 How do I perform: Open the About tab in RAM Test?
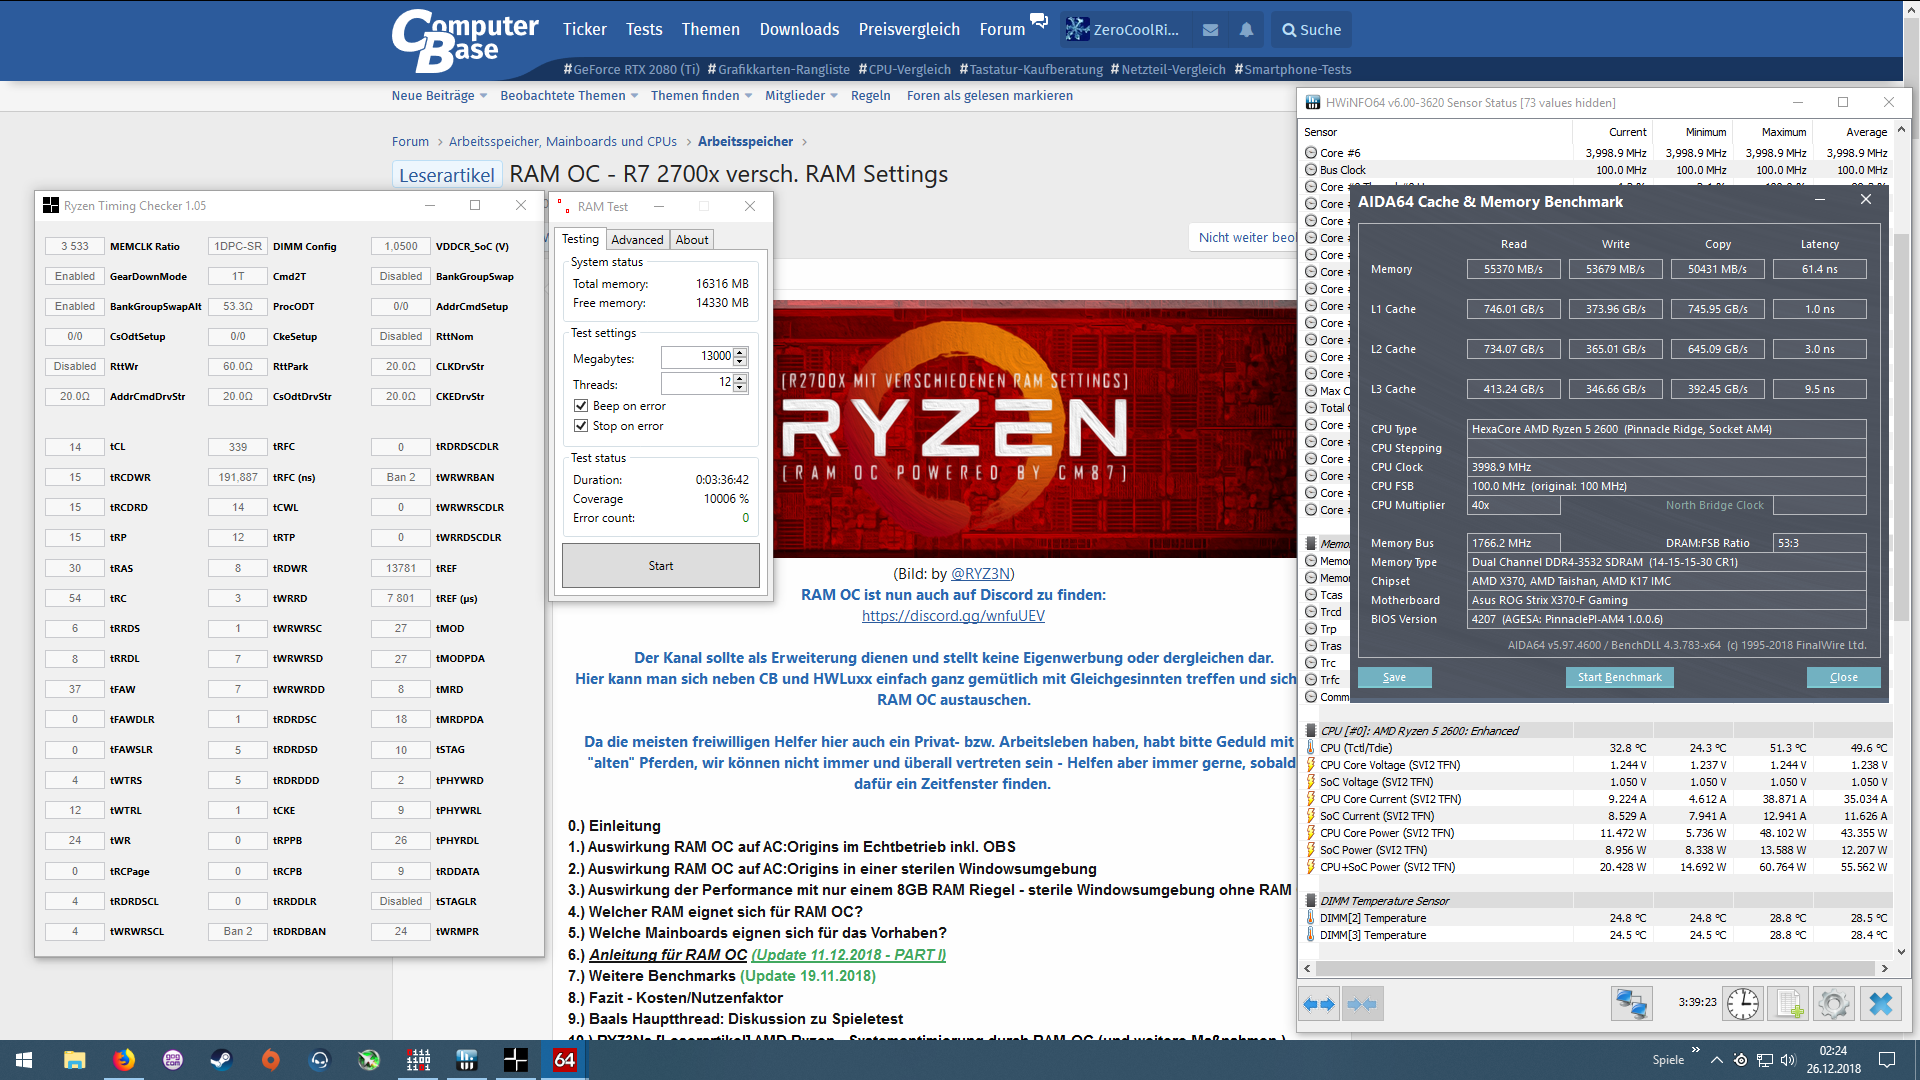click(691, 240)
